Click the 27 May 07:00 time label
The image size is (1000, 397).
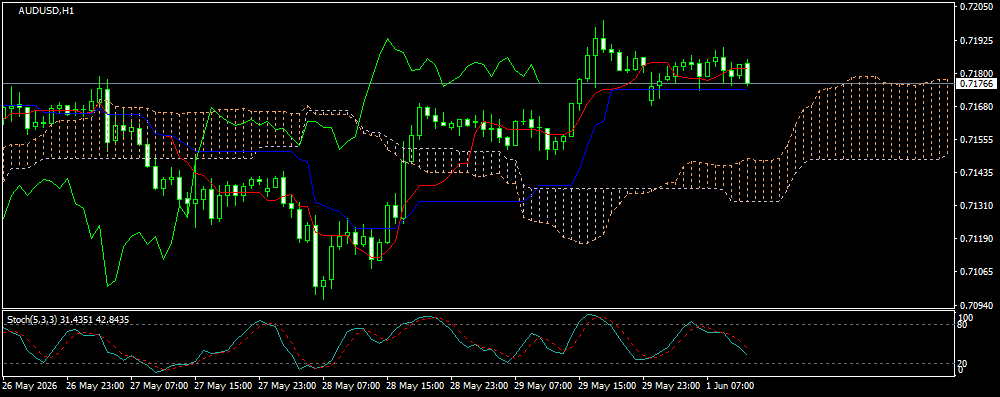[159, 386]
